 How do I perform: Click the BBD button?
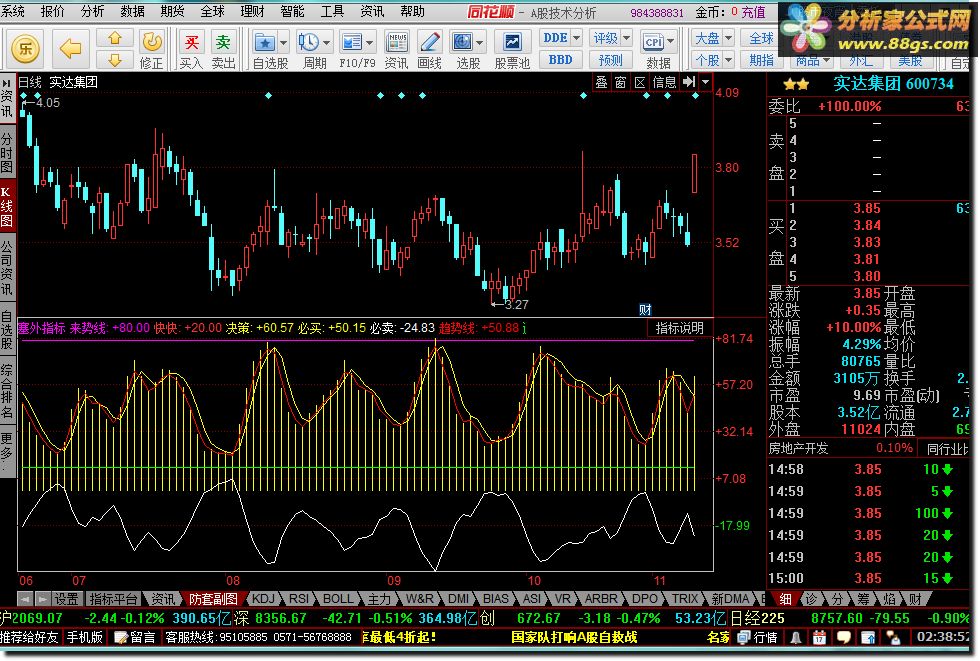[561, 59]
